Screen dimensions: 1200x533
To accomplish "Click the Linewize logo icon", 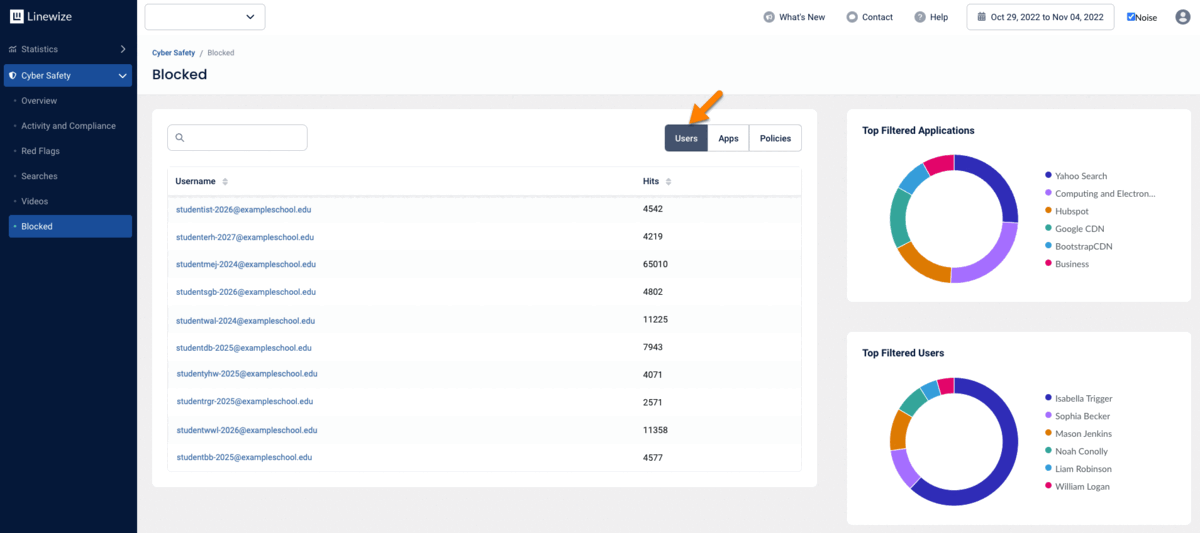I will [17, 17].
